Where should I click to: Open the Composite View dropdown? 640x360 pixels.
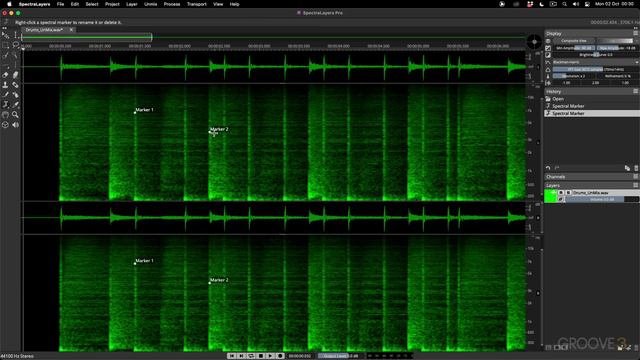575,41
